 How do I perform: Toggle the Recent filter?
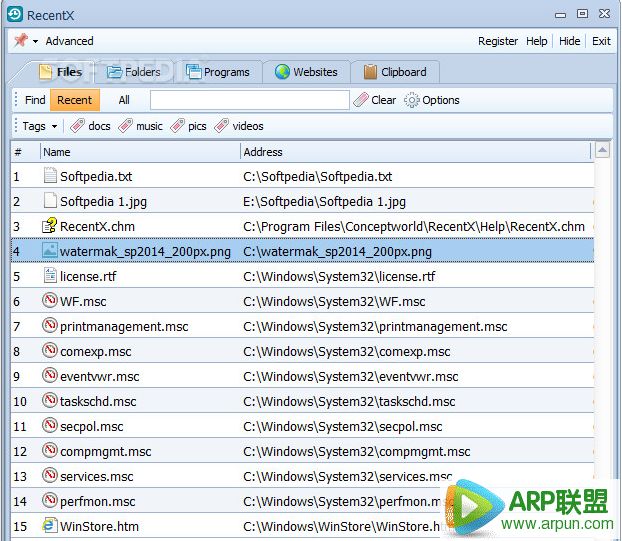coord(75,100)
